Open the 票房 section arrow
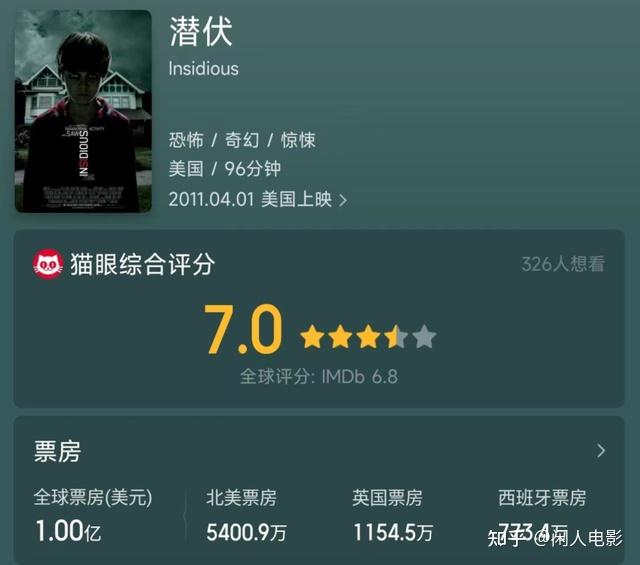 601,451
